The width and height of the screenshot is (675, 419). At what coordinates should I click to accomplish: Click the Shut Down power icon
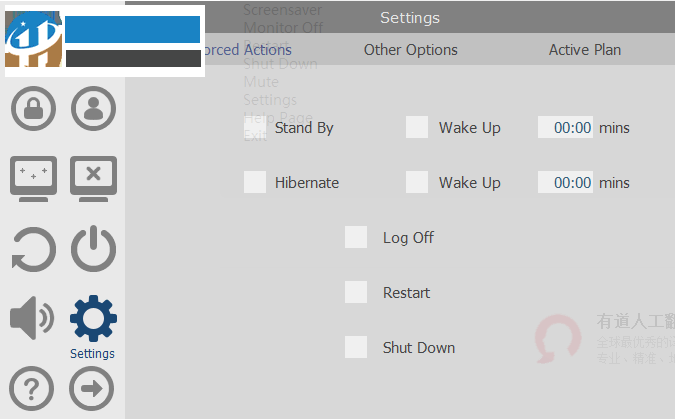click(93, 249)
